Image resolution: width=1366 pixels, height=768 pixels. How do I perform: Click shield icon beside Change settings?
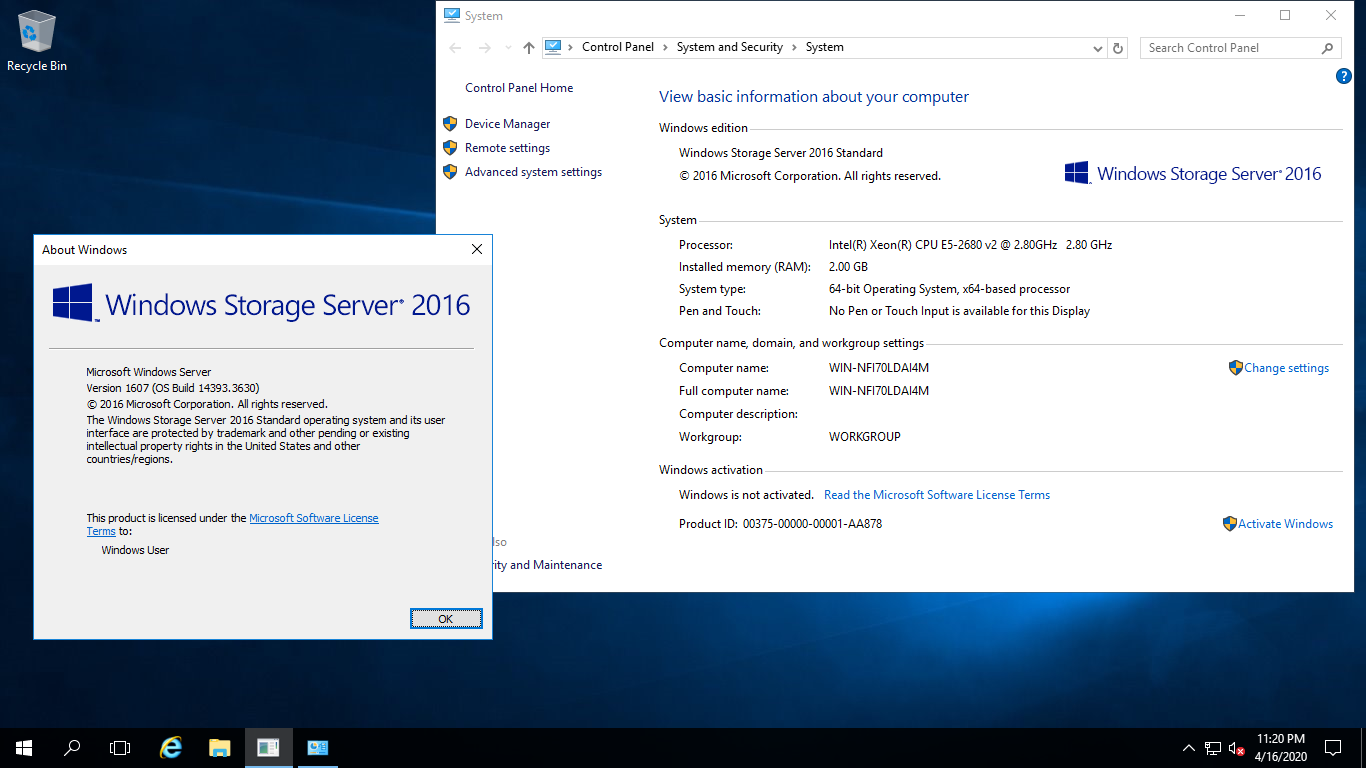[x=1235, y=368]
